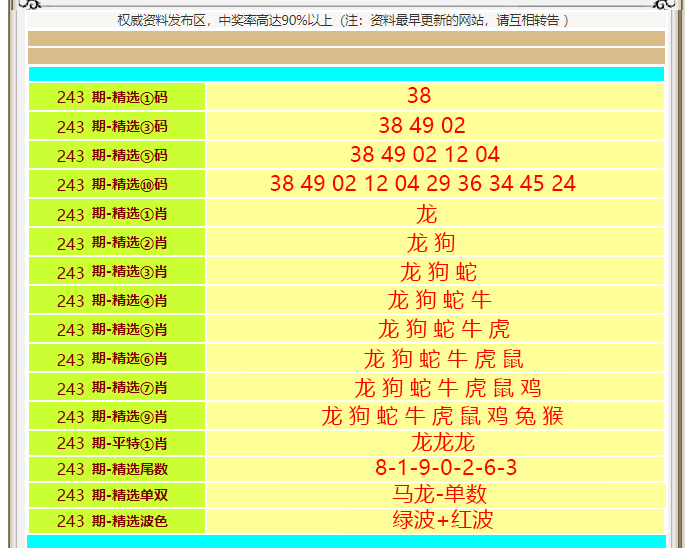Select the label 243 期-精选⑨肖

pyautogui.click(x=112, y=416)
